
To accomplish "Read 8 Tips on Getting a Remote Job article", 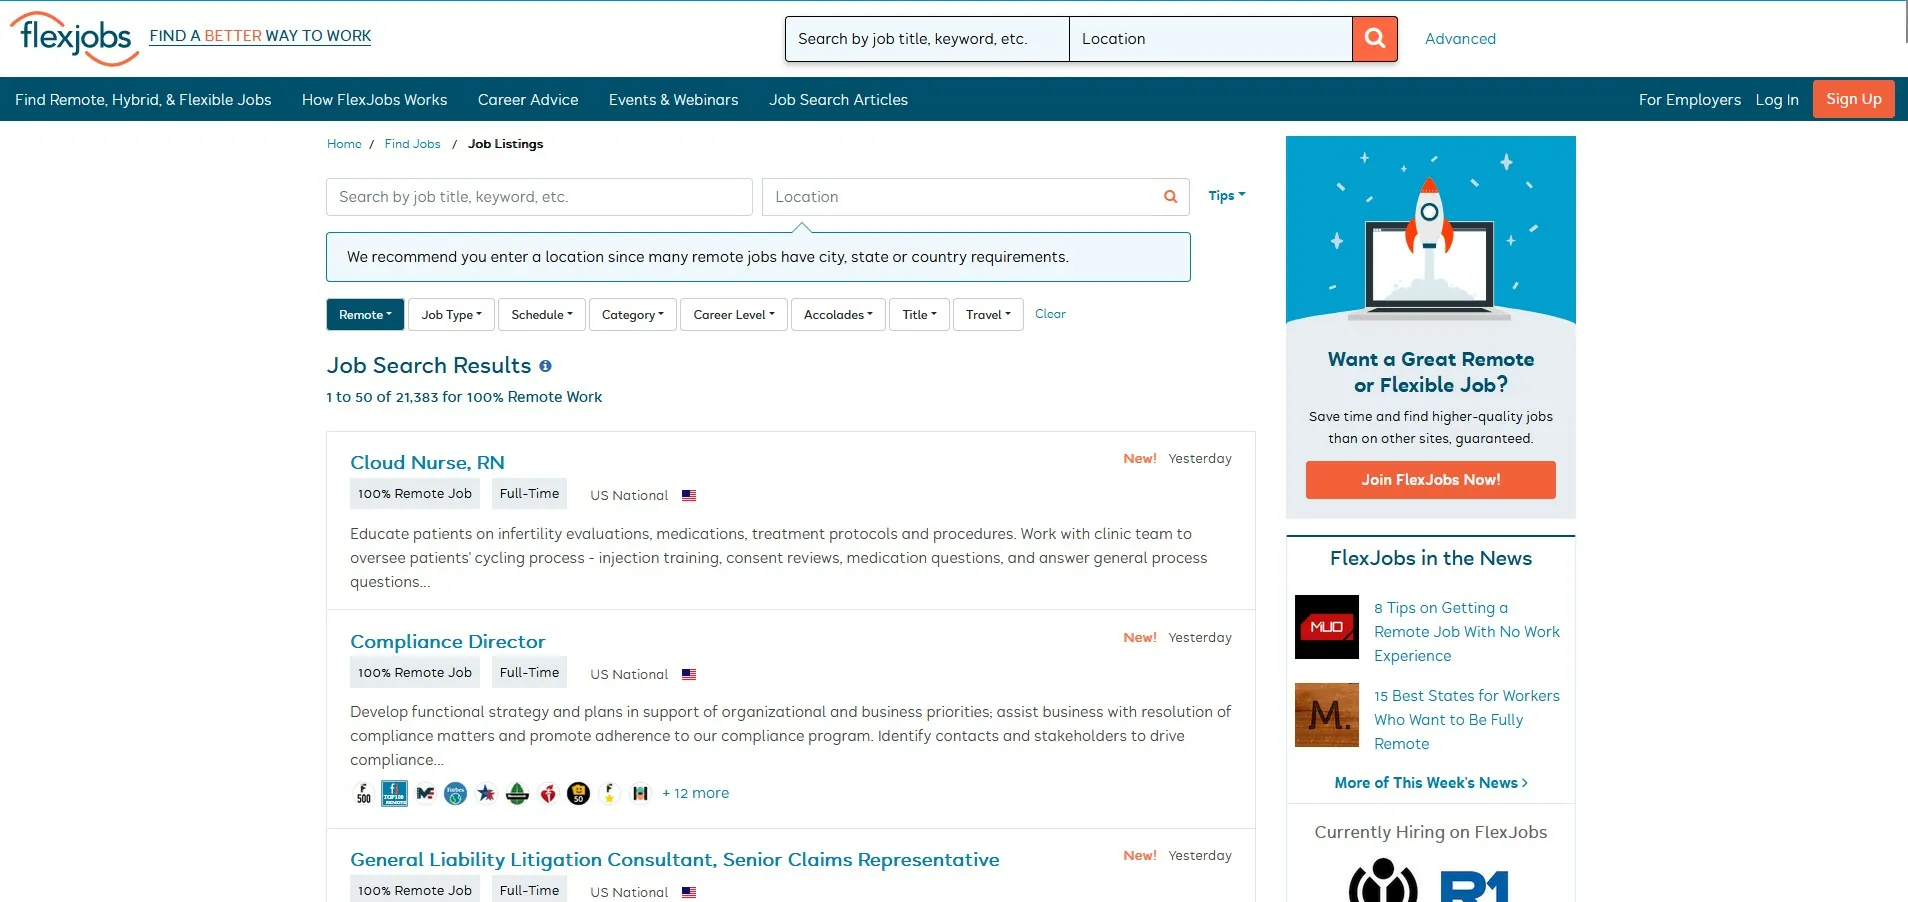I will [1467, 632].
